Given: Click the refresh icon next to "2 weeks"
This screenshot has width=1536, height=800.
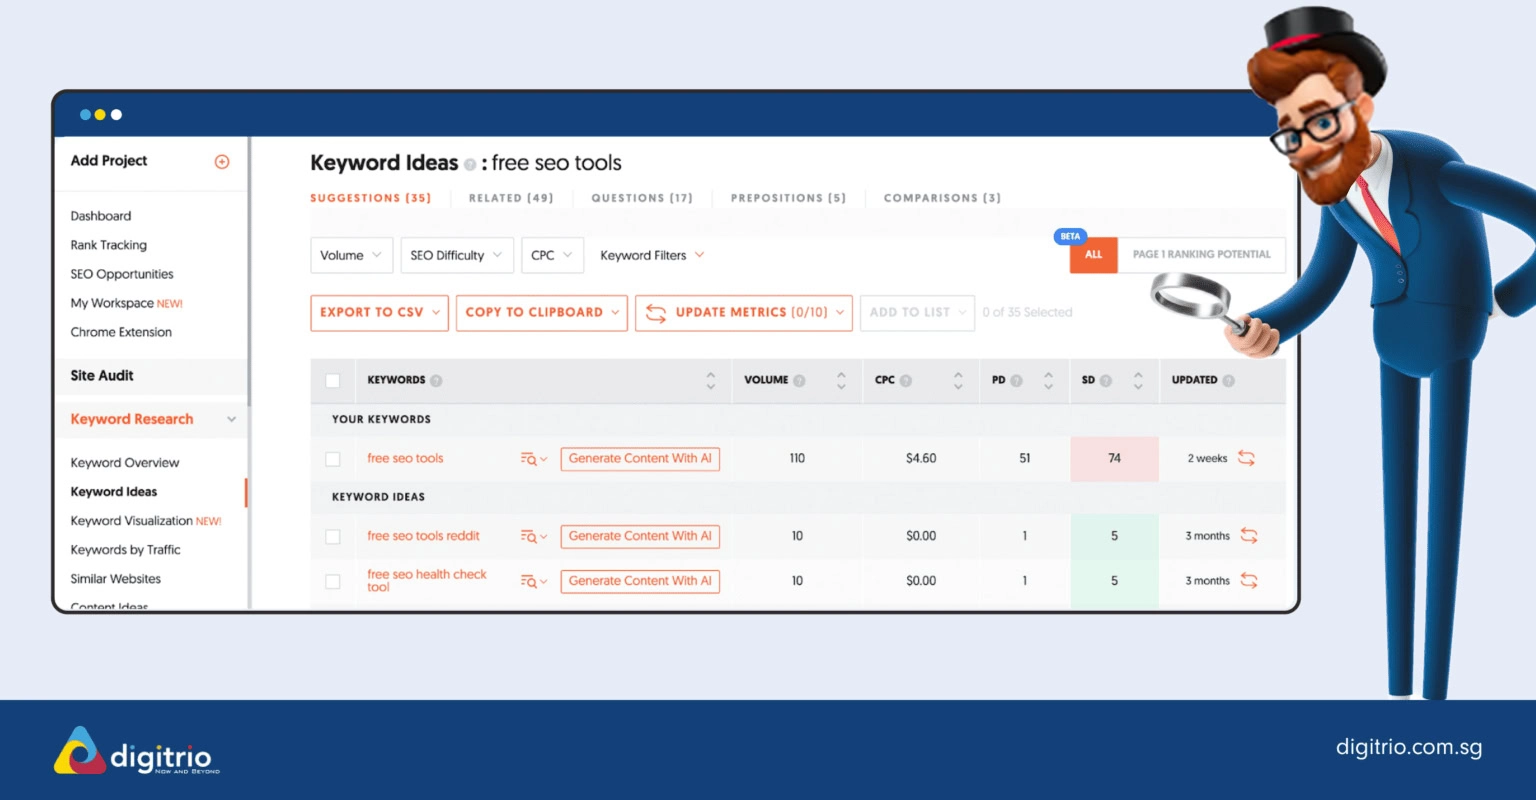Looking at the screenshot, I should pos(1249,458).
